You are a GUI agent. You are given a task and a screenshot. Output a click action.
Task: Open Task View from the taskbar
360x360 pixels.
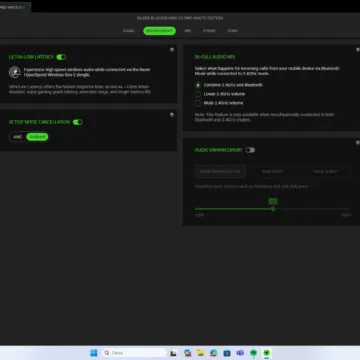pos(173,353)
